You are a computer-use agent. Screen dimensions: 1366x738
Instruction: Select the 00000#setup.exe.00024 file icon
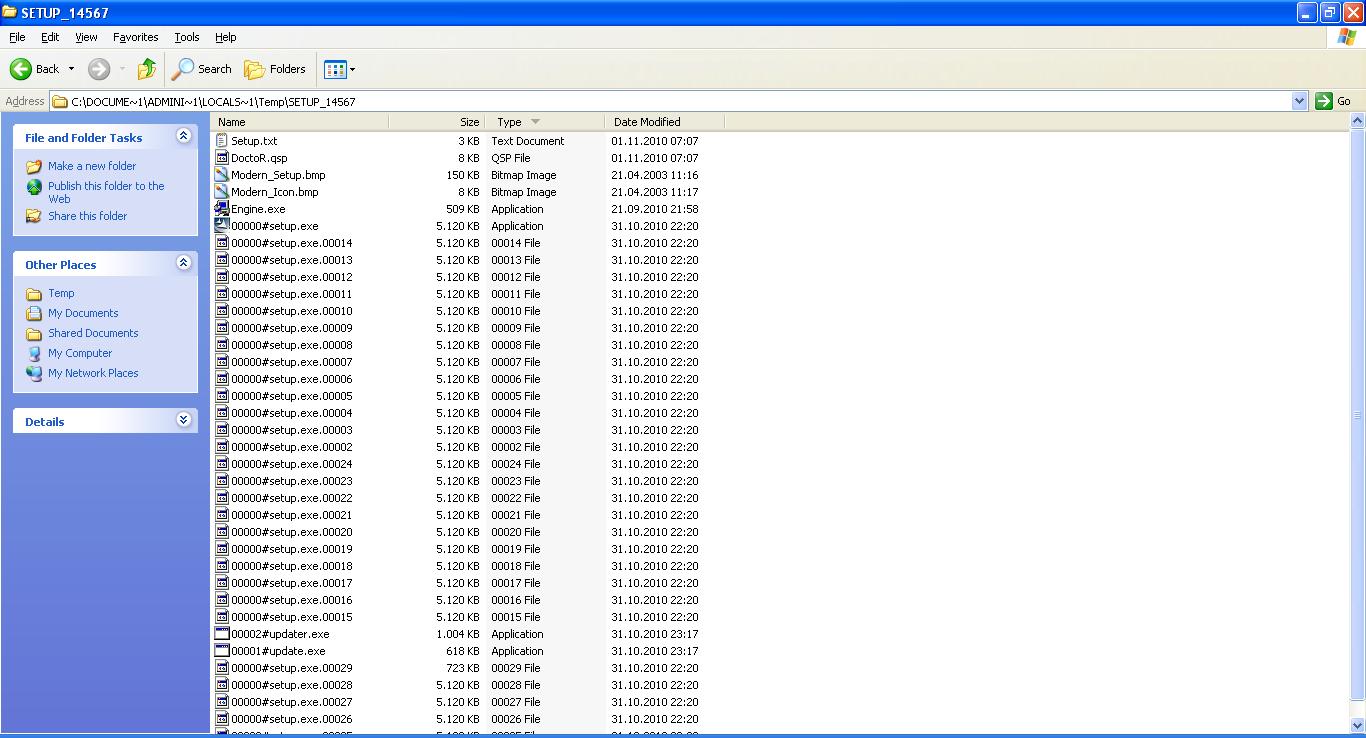point(222,464)
